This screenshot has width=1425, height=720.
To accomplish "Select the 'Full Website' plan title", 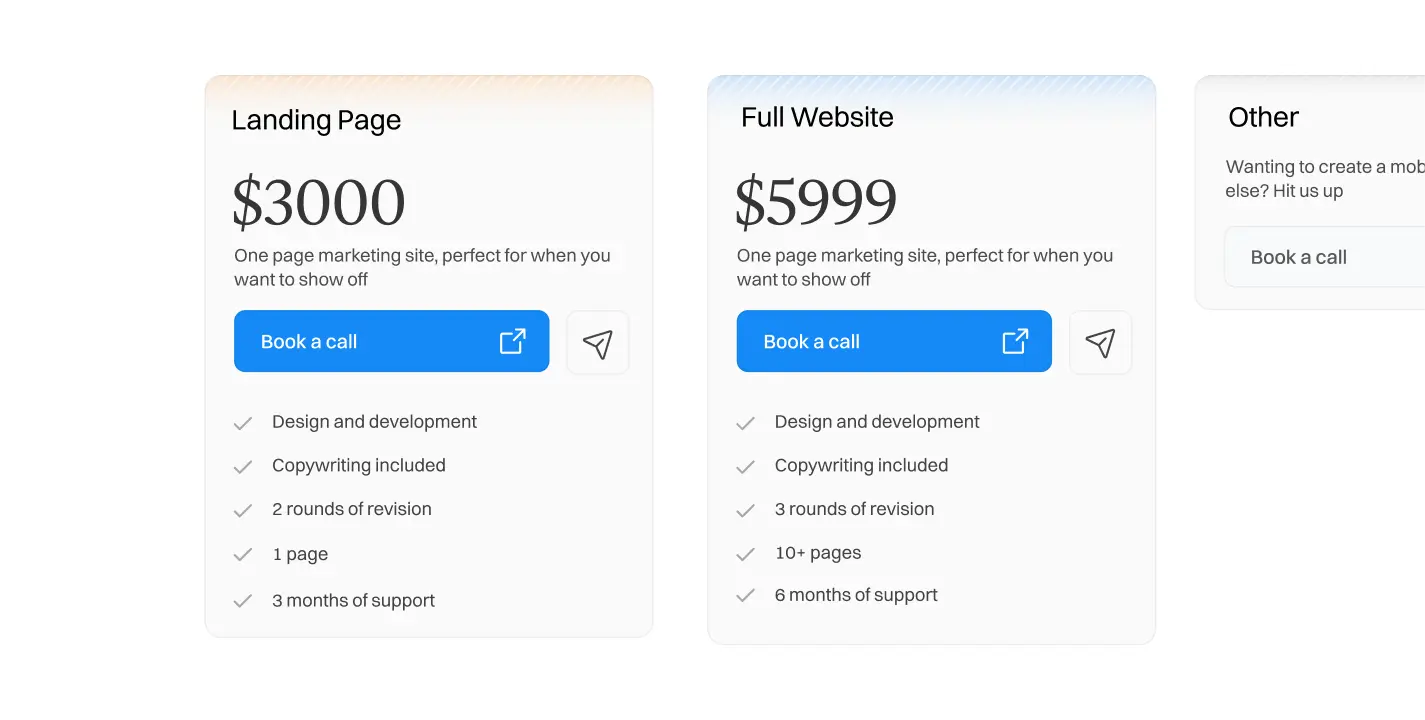I will pyautogui.click(x=817, y=117).
